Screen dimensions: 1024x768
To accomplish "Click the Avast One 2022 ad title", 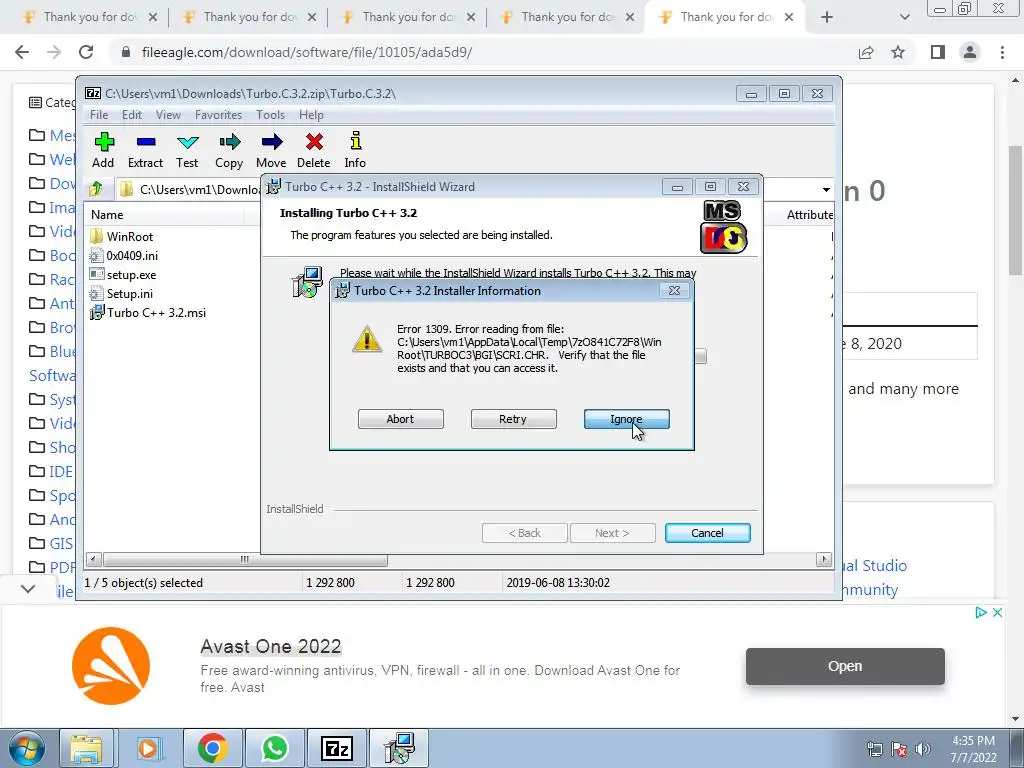I will (270, 647).
